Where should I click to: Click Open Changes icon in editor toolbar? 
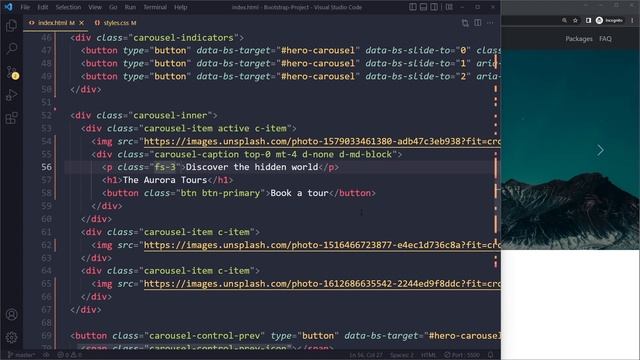(x=465, y=23)
